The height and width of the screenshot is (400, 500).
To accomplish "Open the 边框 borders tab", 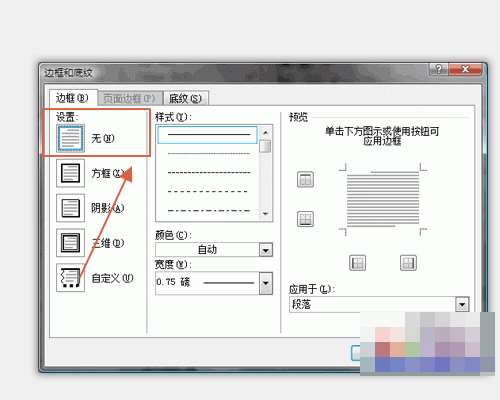I will click(73, 98).
